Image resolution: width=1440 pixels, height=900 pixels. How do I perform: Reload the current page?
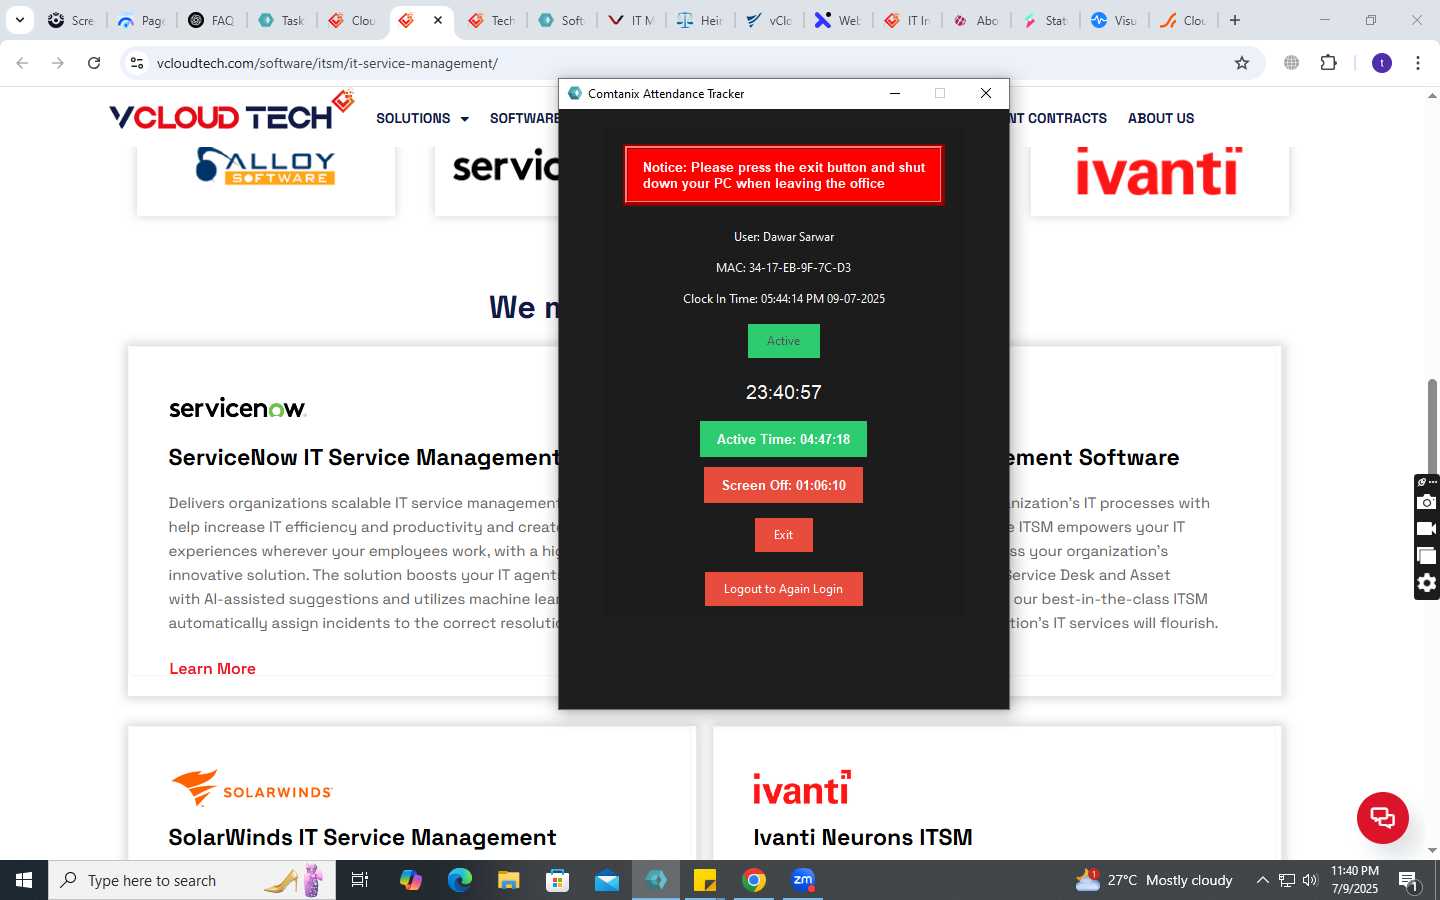click(94, 63)
